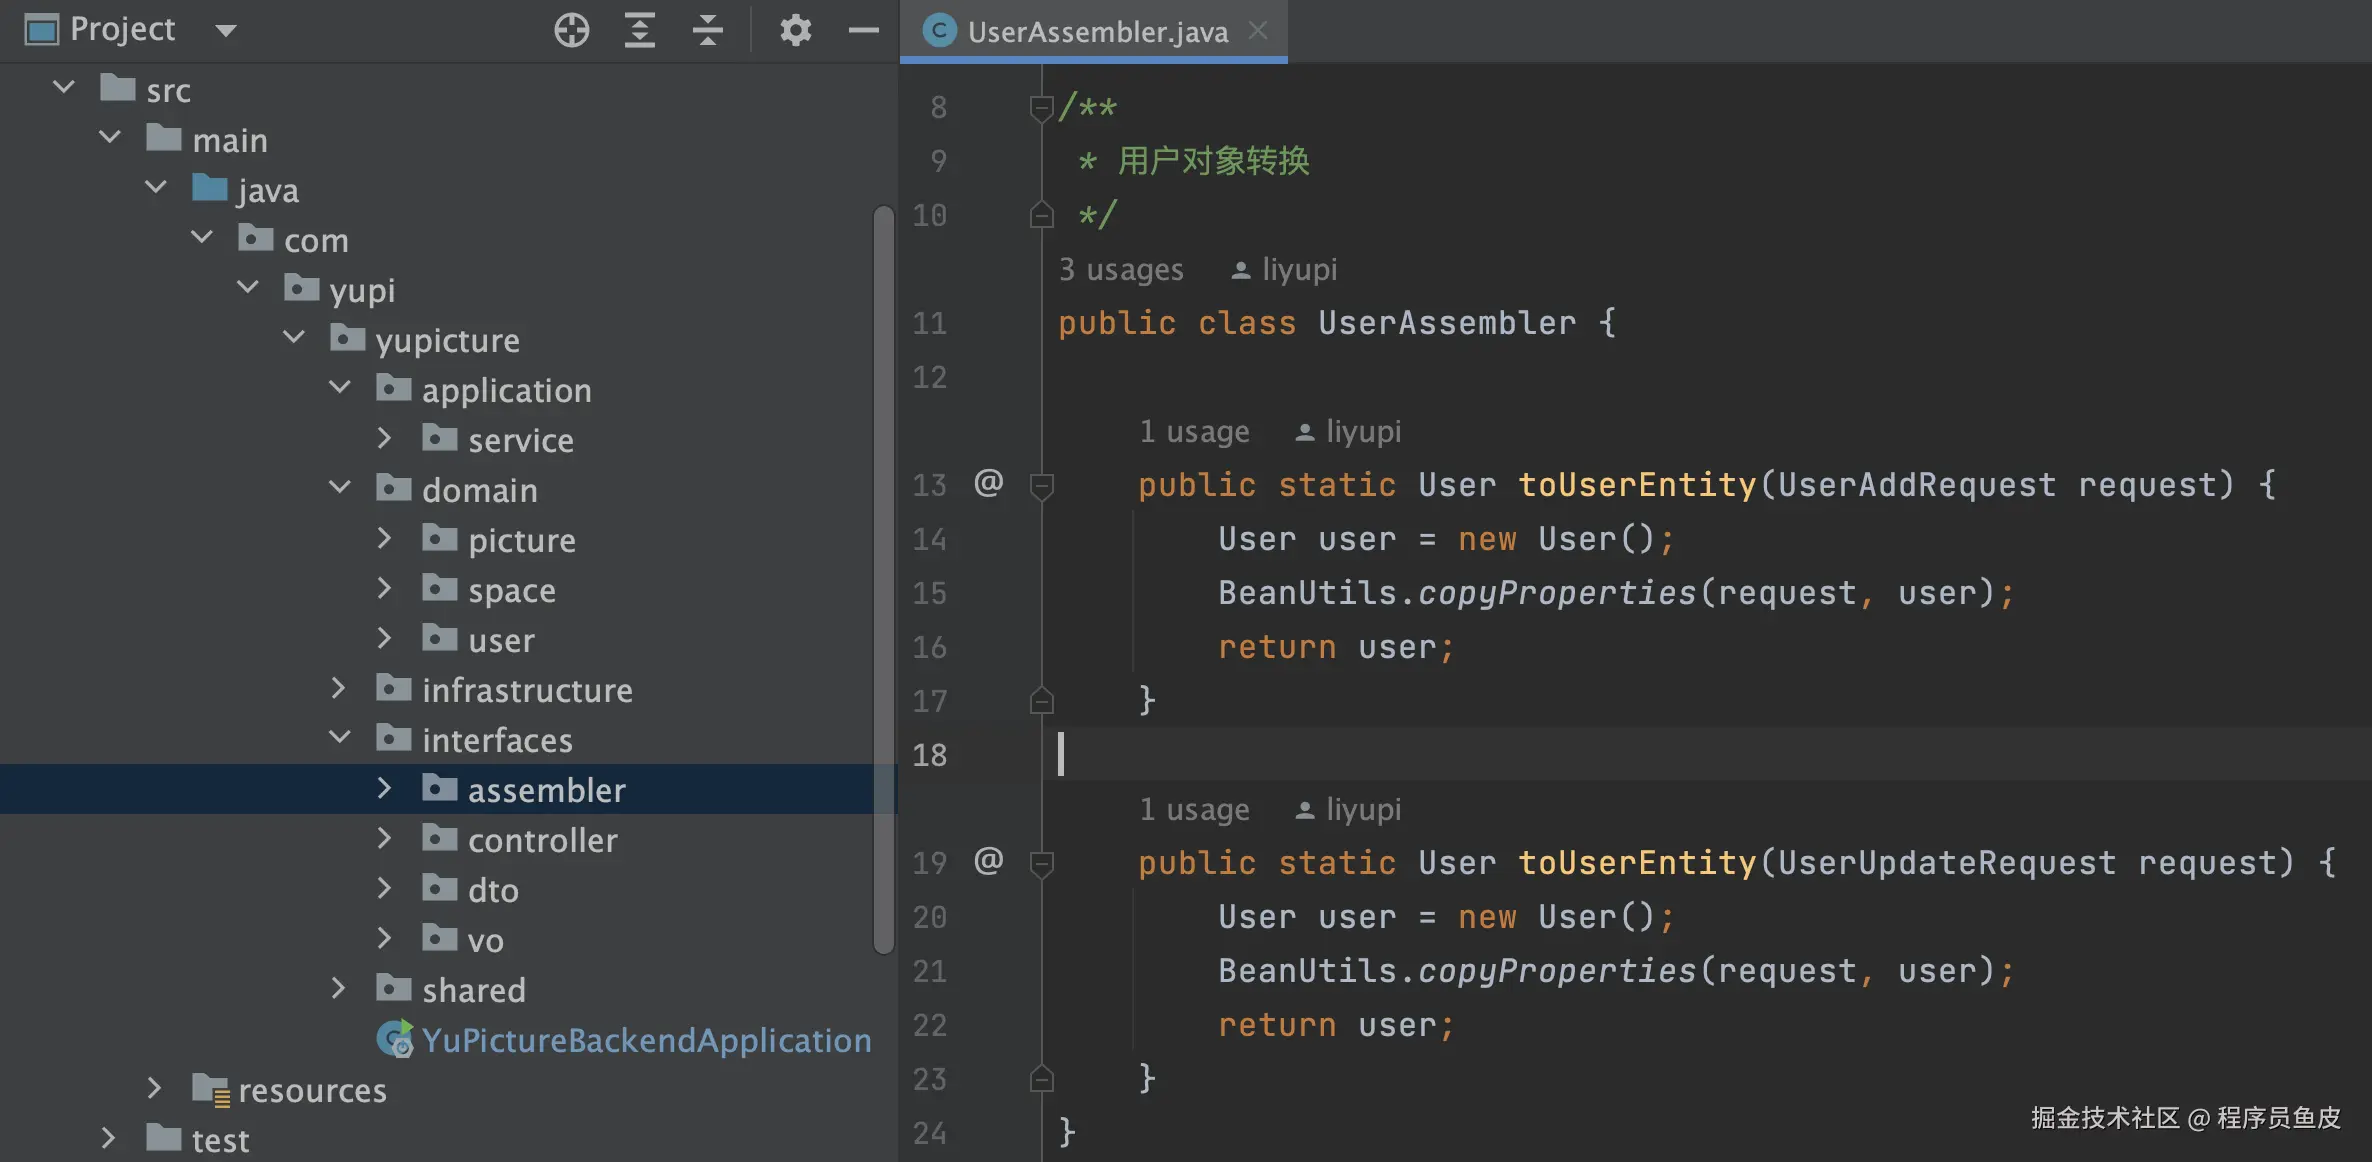Click the Select Opened File locate icon
The image size is (2372, 1162).
(x=571, y=30)
